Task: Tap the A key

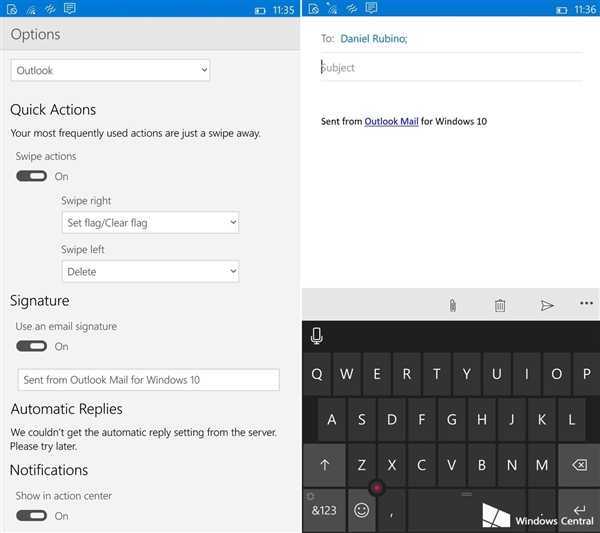Action: [332, 420]
